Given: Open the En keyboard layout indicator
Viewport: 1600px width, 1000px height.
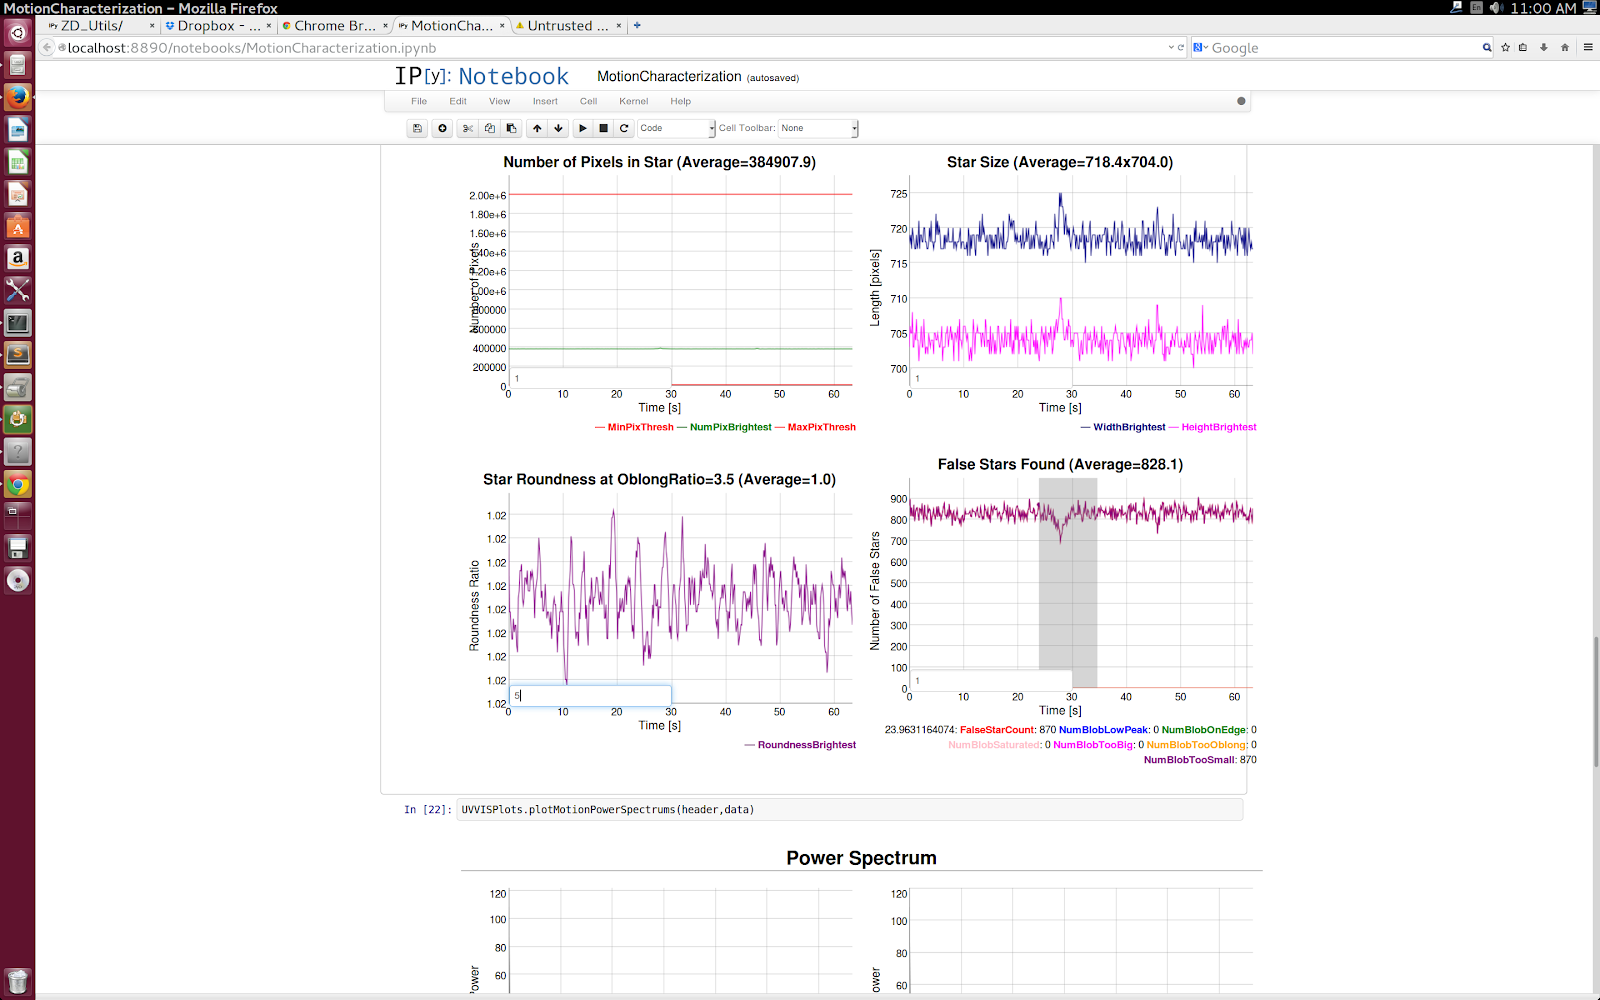Looking at the screenshot, I should coord(1476,8).
